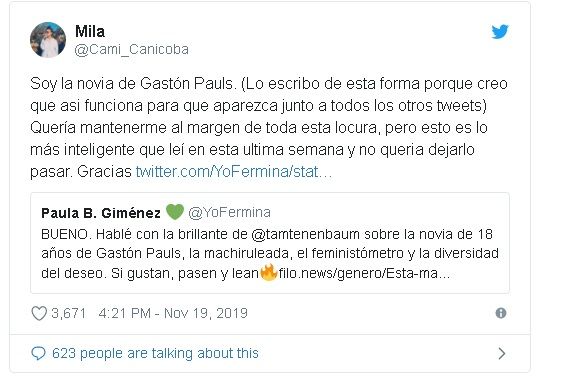
Task: Expand conversation with right chevron arrow
Action: (501, 353)
